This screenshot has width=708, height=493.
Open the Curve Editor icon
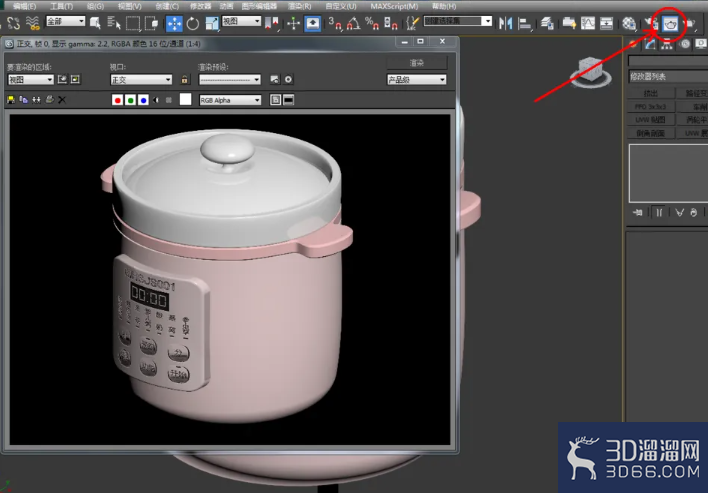tap(588, 23)
